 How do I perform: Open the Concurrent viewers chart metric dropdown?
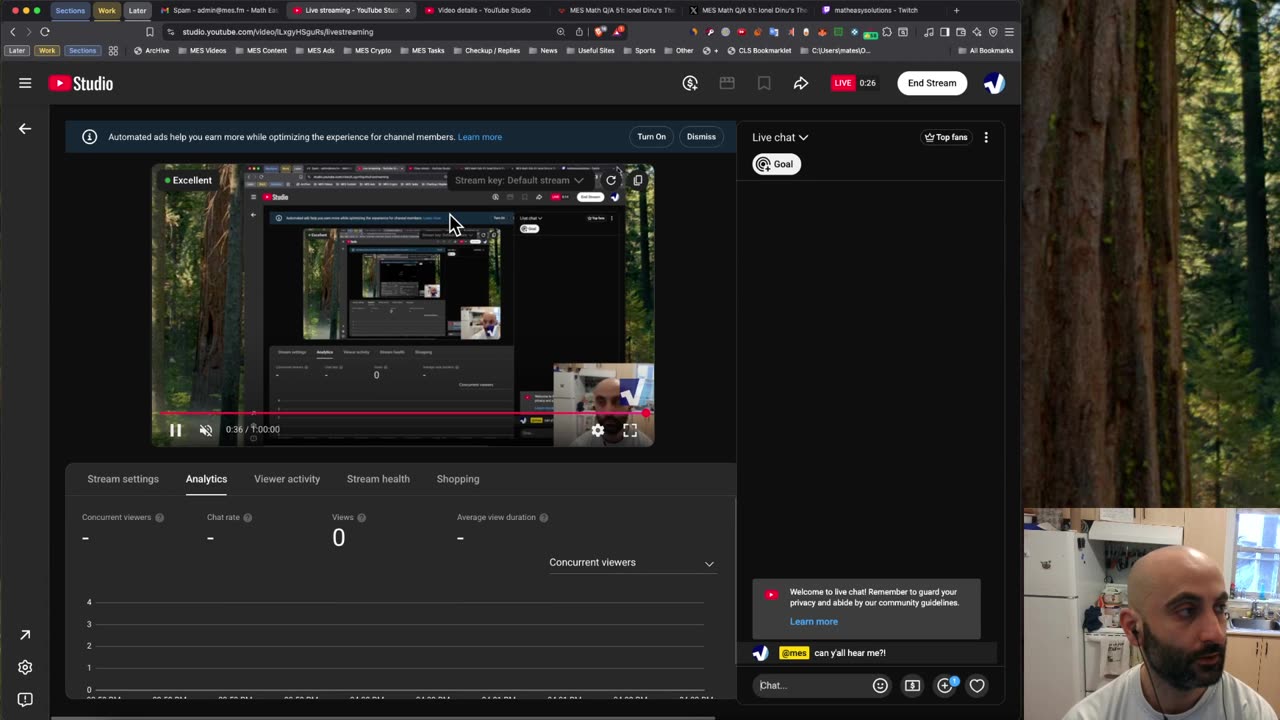[x=631, y=563]
